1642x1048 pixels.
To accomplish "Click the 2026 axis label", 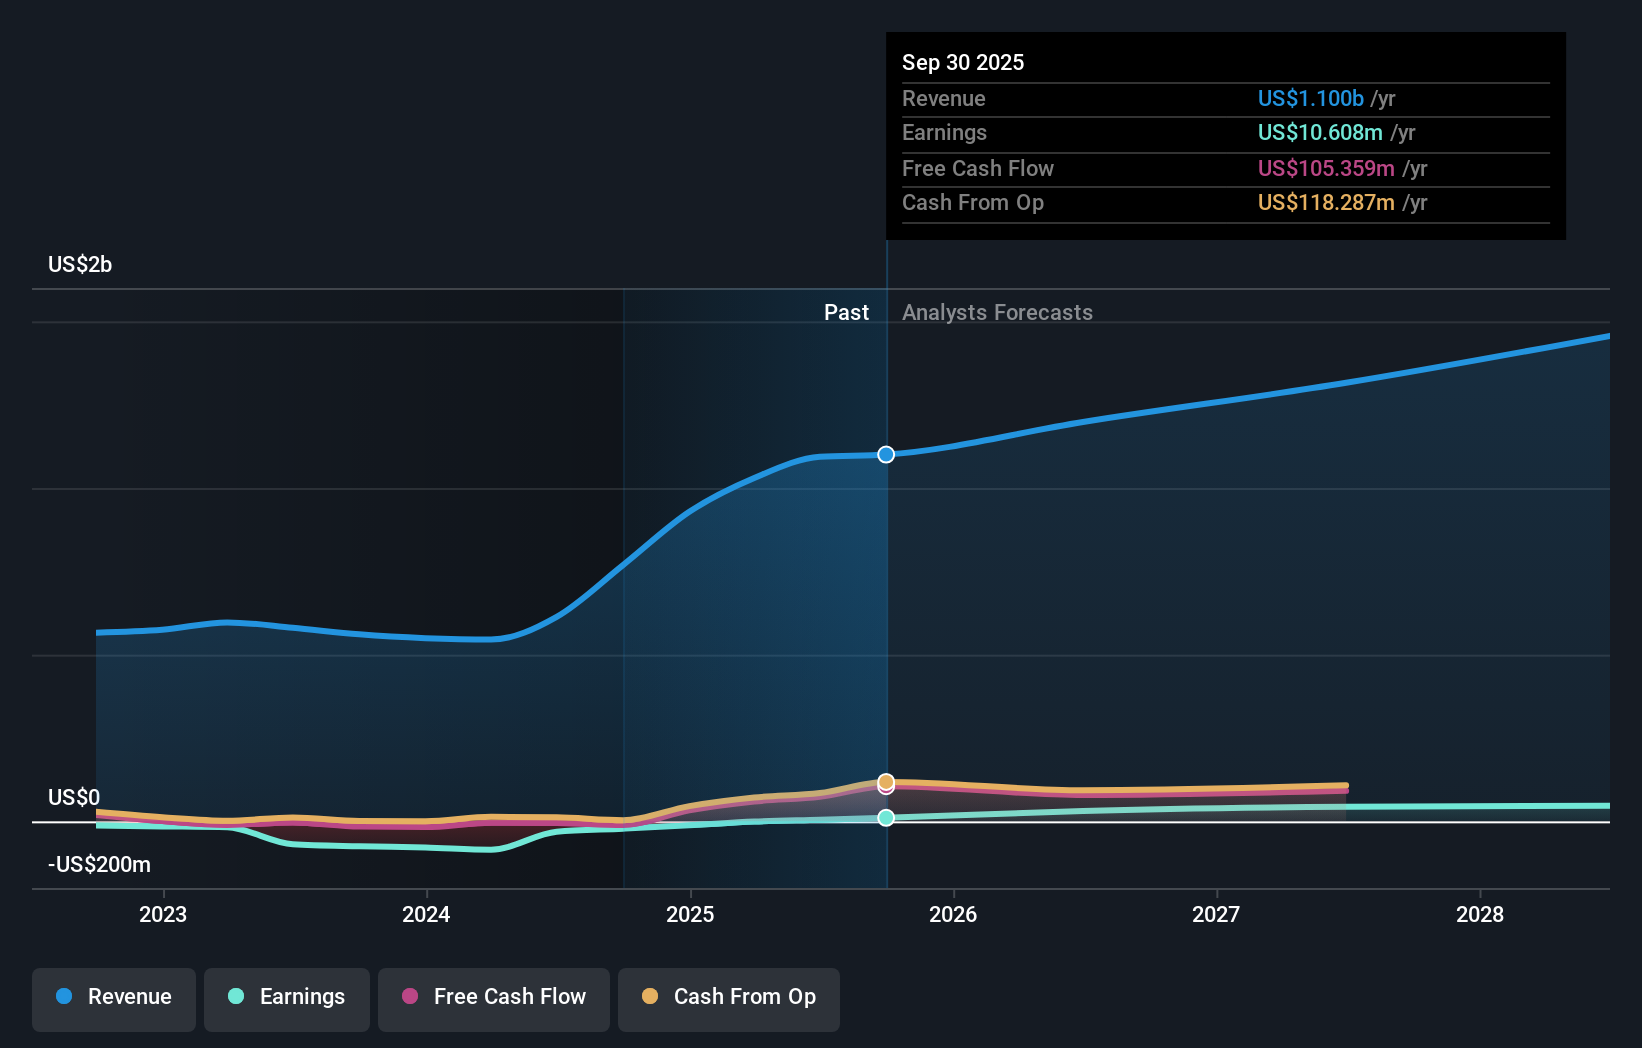I will 954,914.
